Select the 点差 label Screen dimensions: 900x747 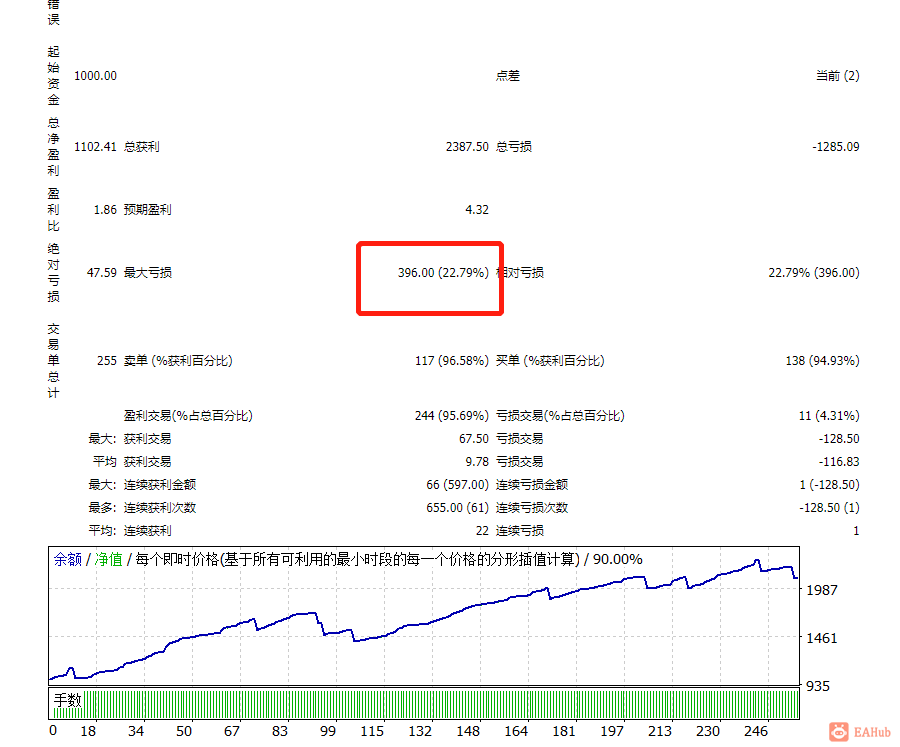pos(507,76)
